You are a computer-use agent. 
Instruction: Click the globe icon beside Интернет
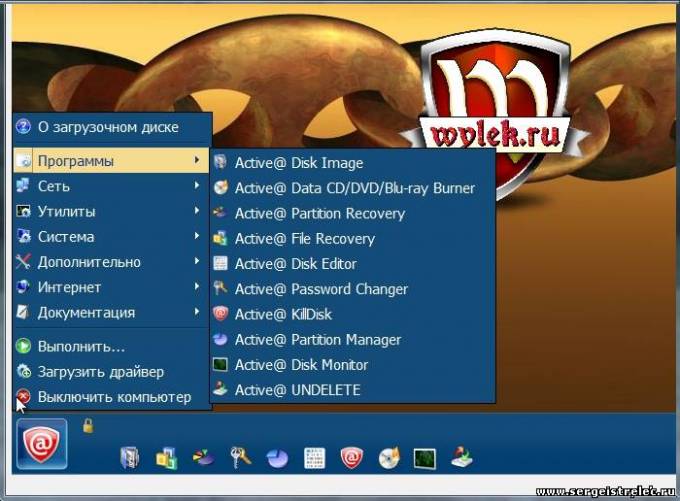point(23,286)
